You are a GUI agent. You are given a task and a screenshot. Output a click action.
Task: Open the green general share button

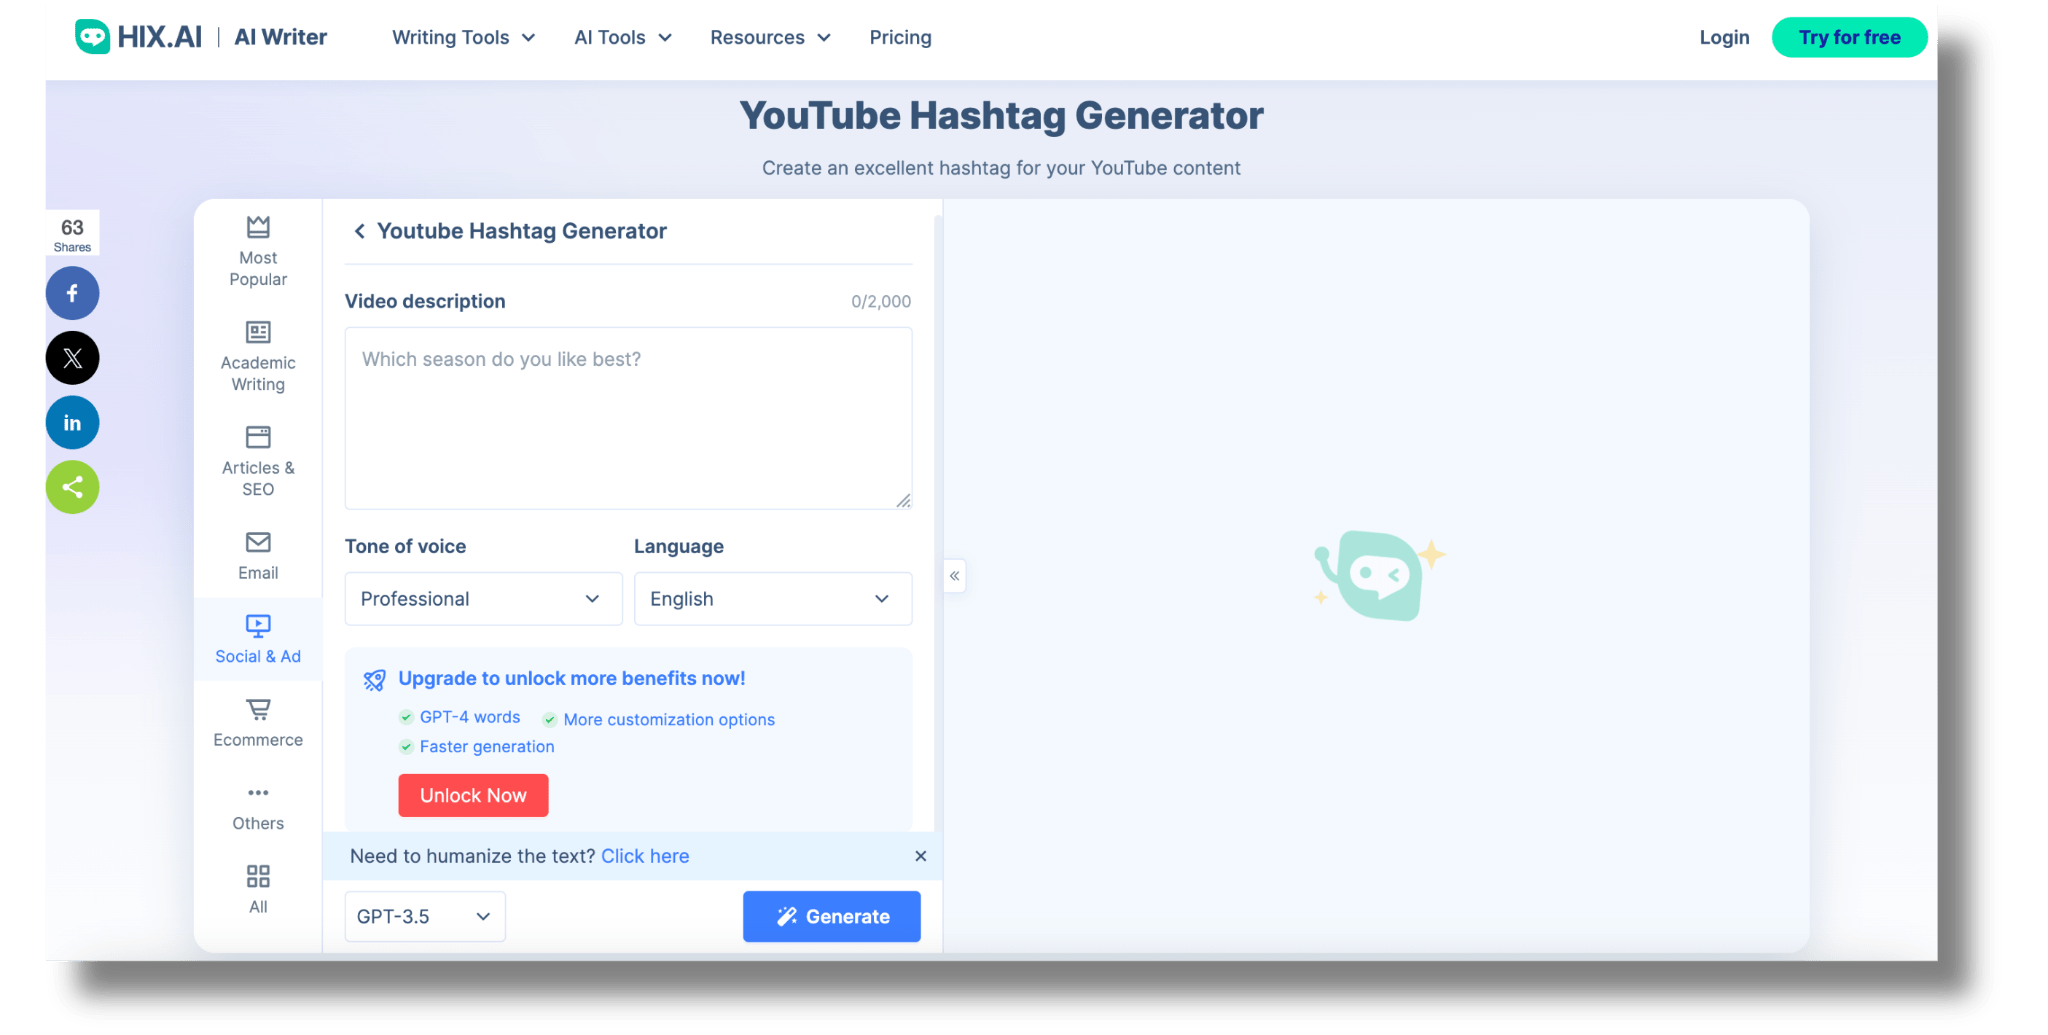[72, 487]
